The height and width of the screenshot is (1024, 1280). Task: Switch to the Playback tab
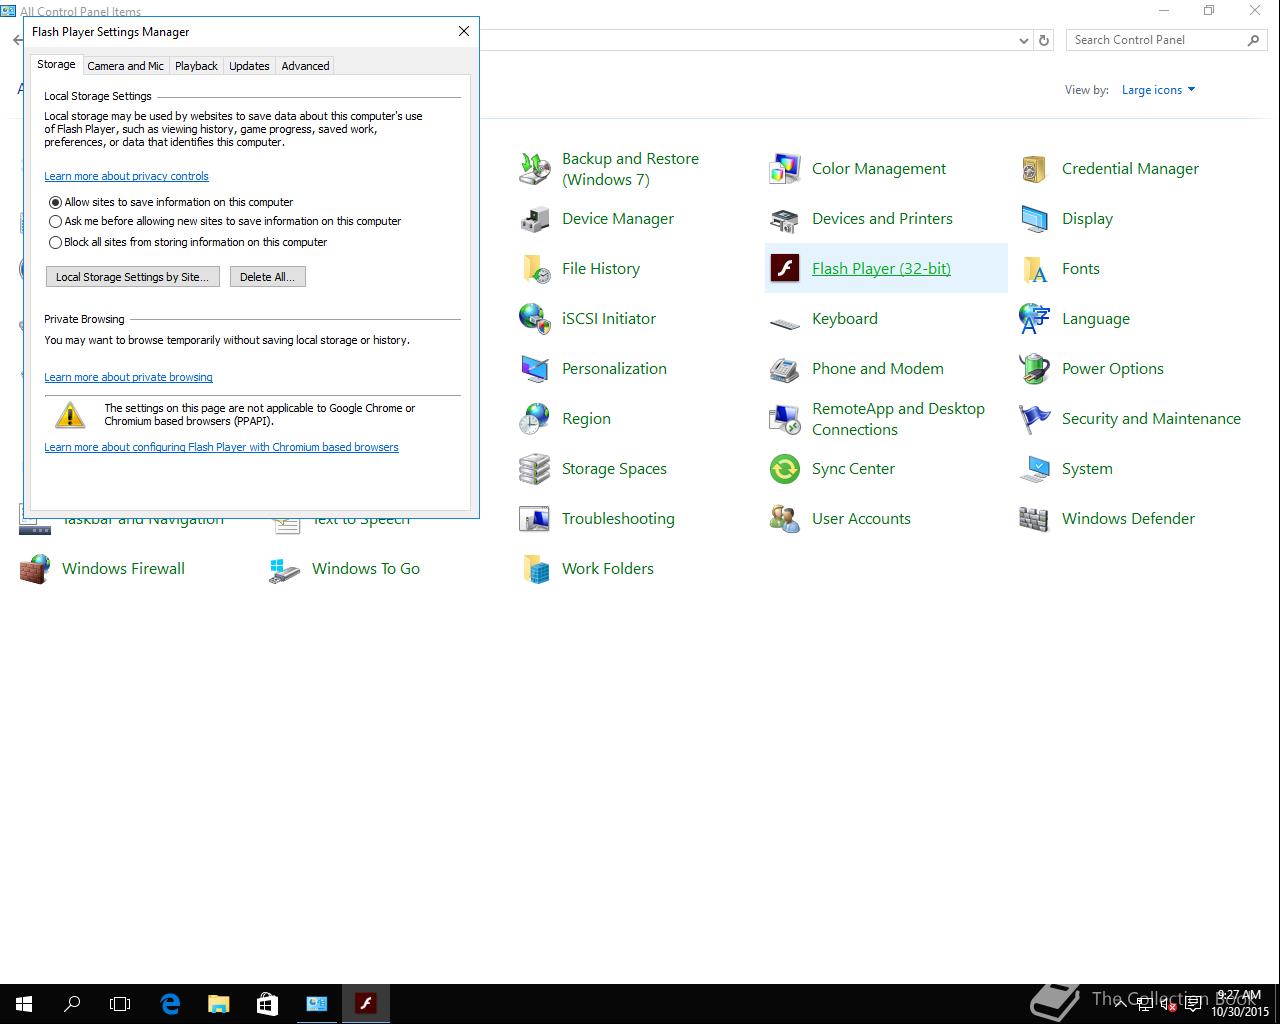[x=196, y=66]
